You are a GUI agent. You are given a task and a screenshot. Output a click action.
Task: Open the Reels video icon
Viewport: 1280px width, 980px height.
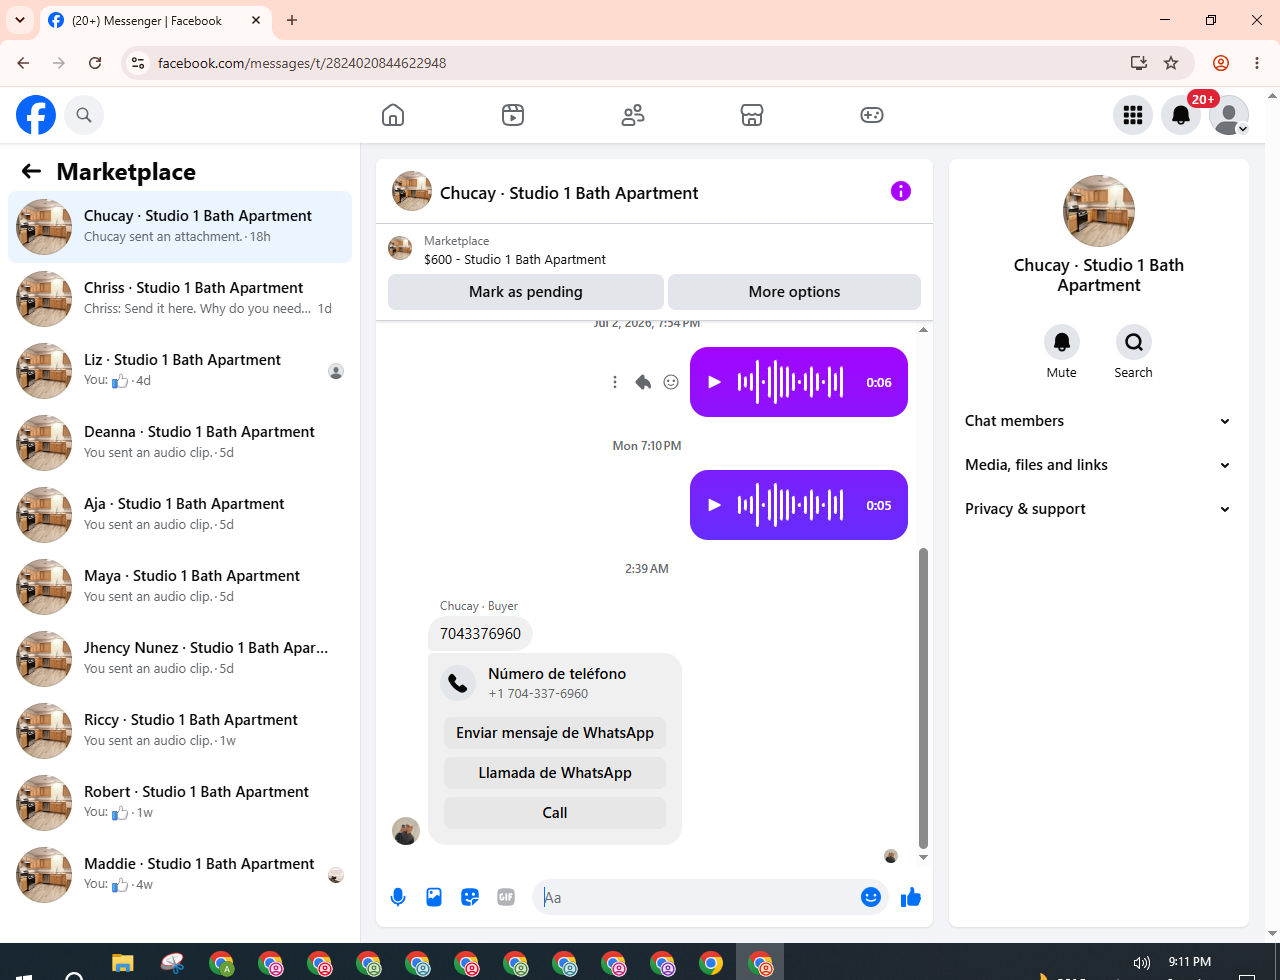point(513,115)
